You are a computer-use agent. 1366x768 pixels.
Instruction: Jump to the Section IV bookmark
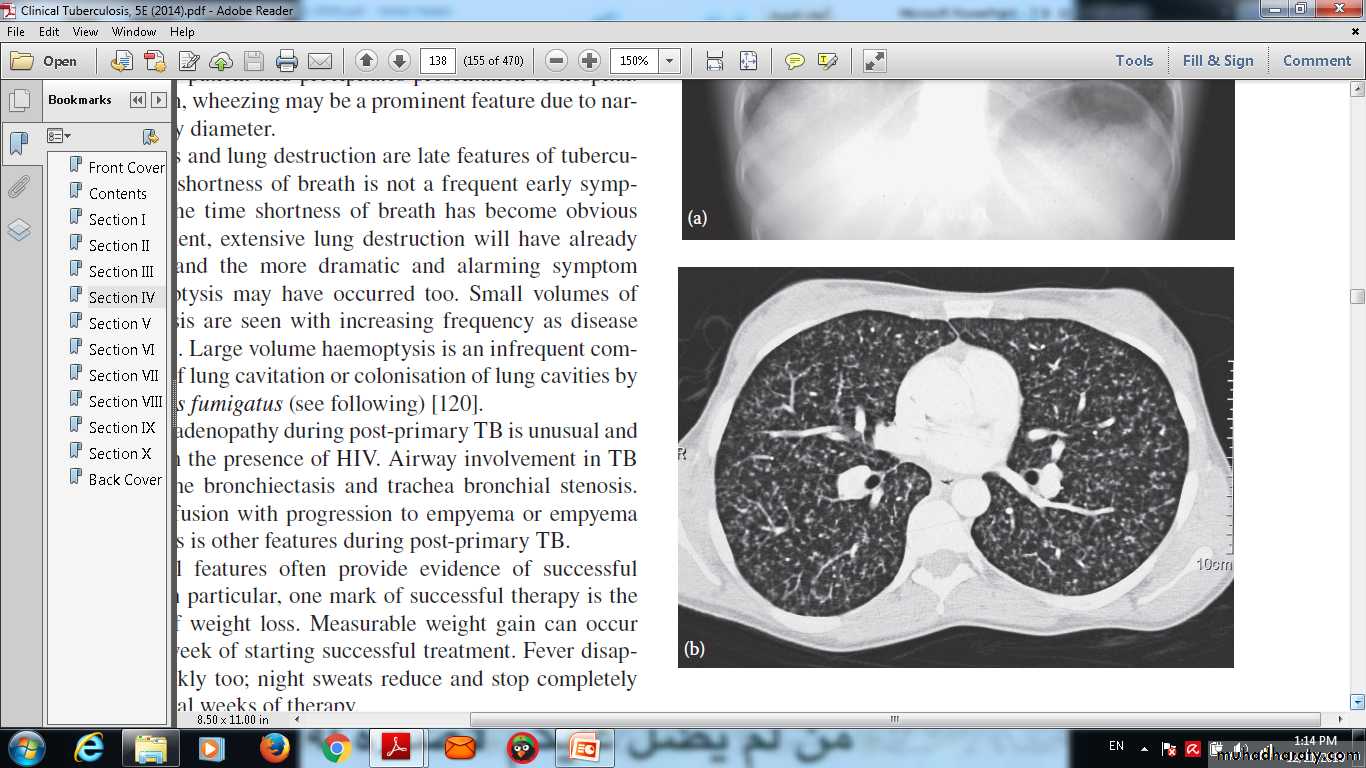pos(121,297)
